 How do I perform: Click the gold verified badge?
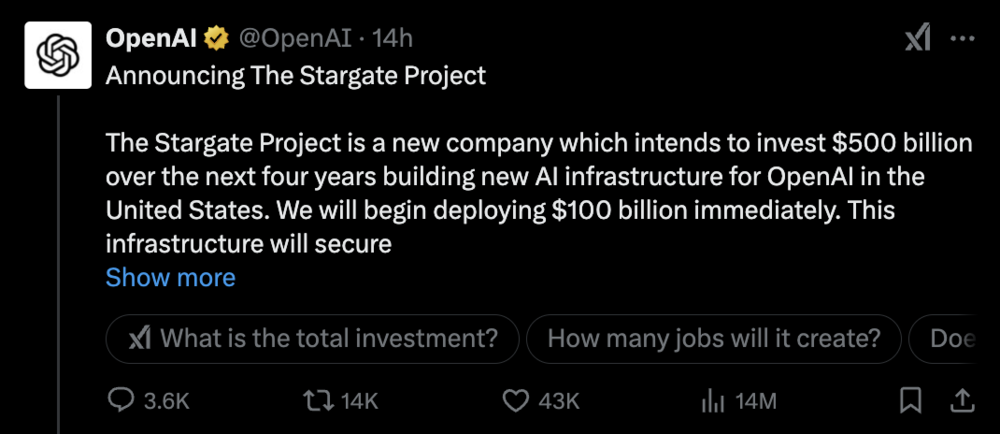click(216, 39)
